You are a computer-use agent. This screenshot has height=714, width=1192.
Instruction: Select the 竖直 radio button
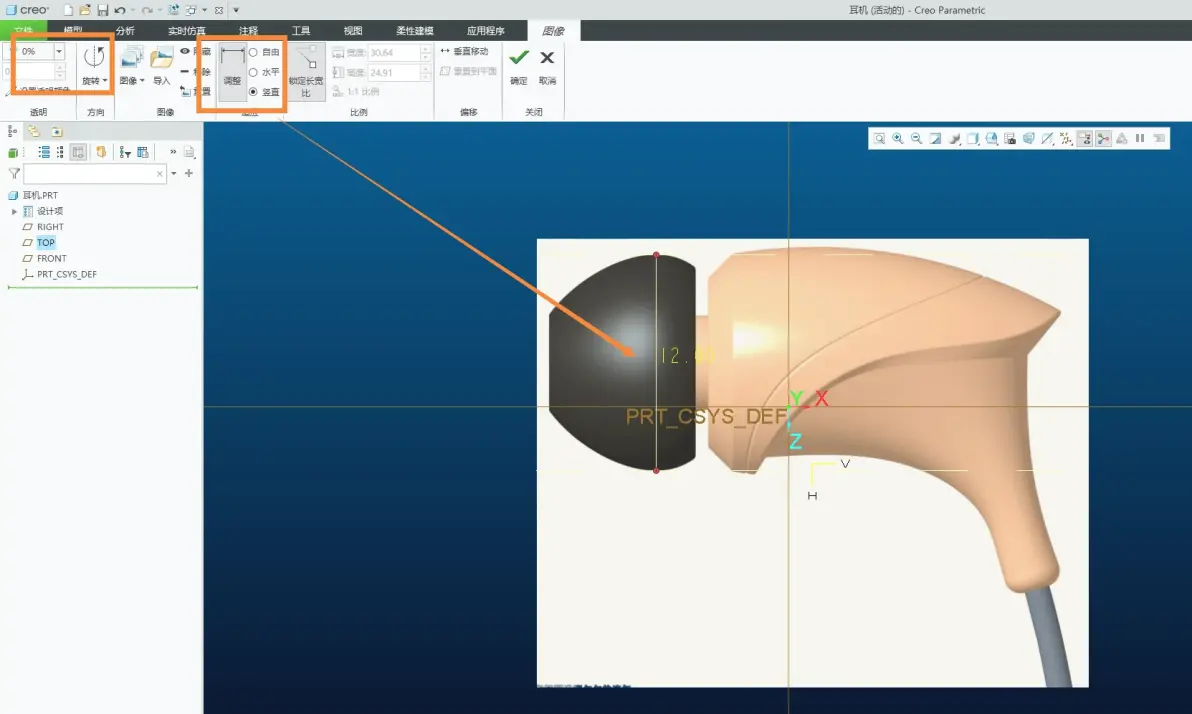pos(253,91)
